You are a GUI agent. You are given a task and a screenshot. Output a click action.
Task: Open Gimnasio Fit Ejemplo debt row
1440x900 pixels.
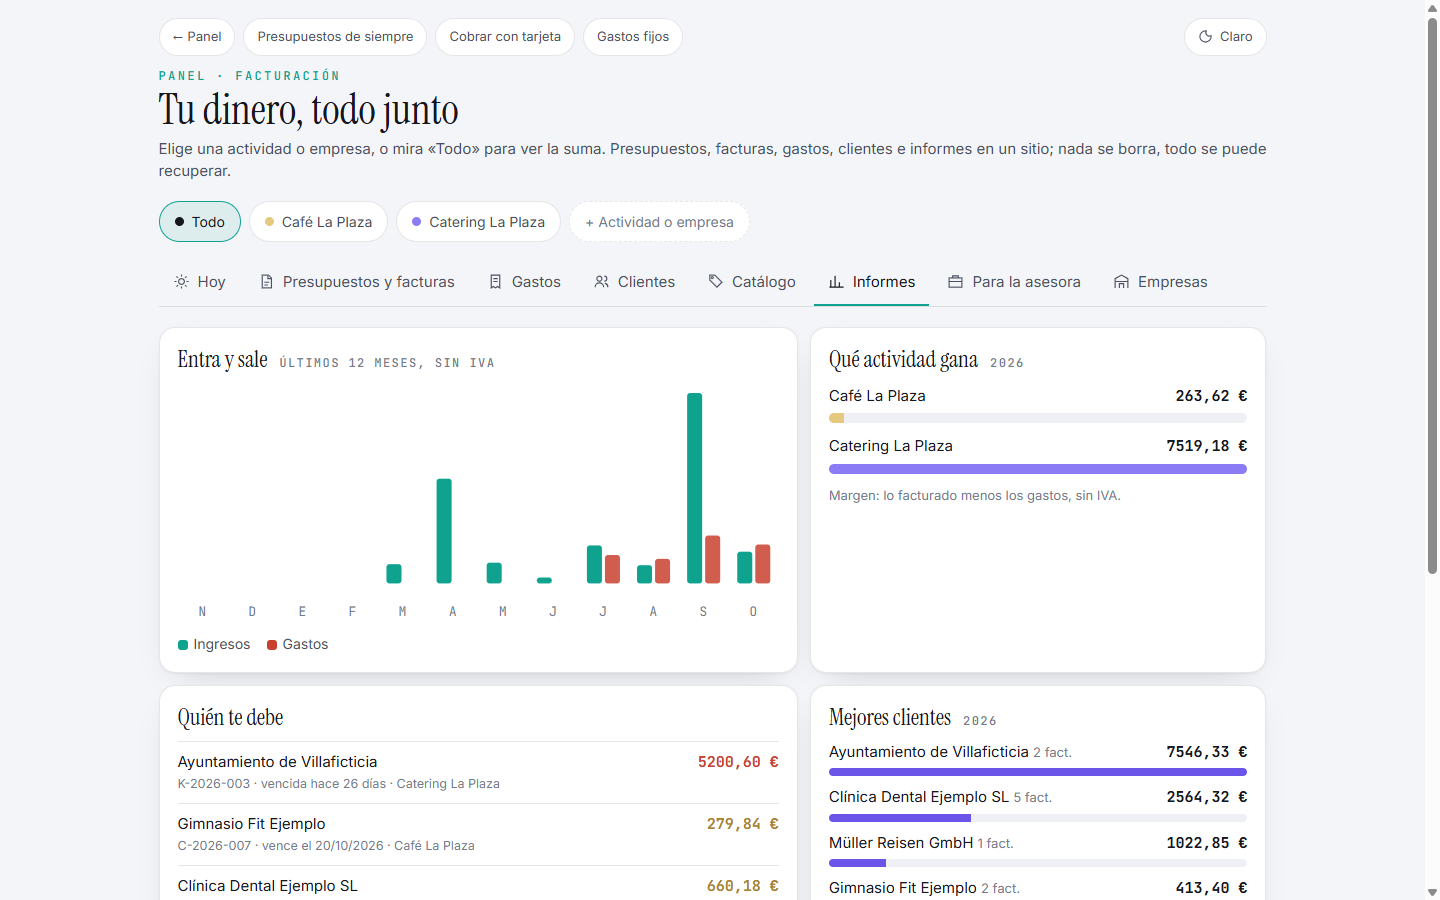[x=478, y=834]
